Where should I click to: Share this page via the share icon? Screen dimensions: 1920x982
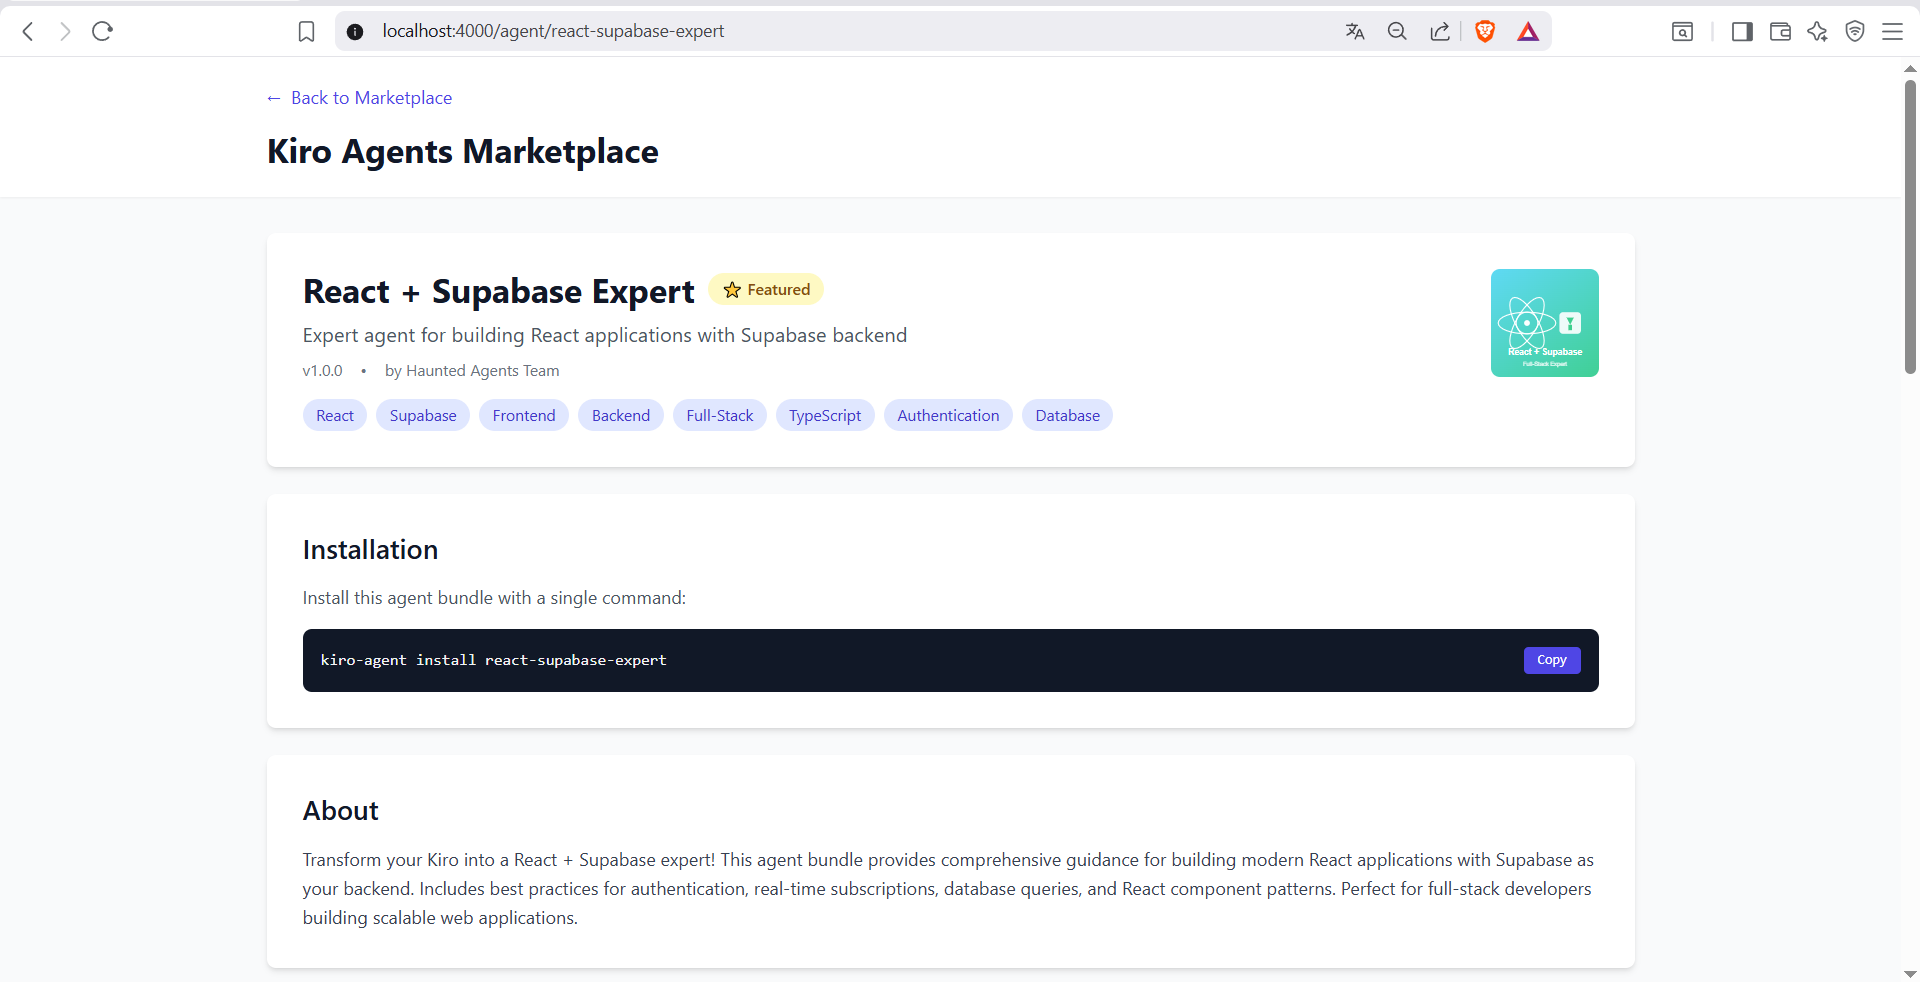[x=1440, y=32]
